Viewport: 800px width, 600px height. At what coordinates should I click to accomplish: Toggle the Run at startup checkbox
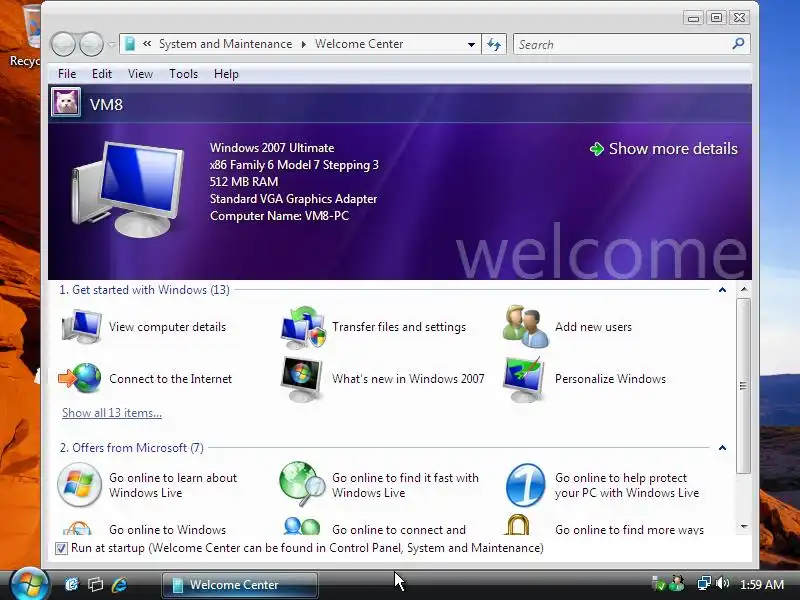pos(61,548)
